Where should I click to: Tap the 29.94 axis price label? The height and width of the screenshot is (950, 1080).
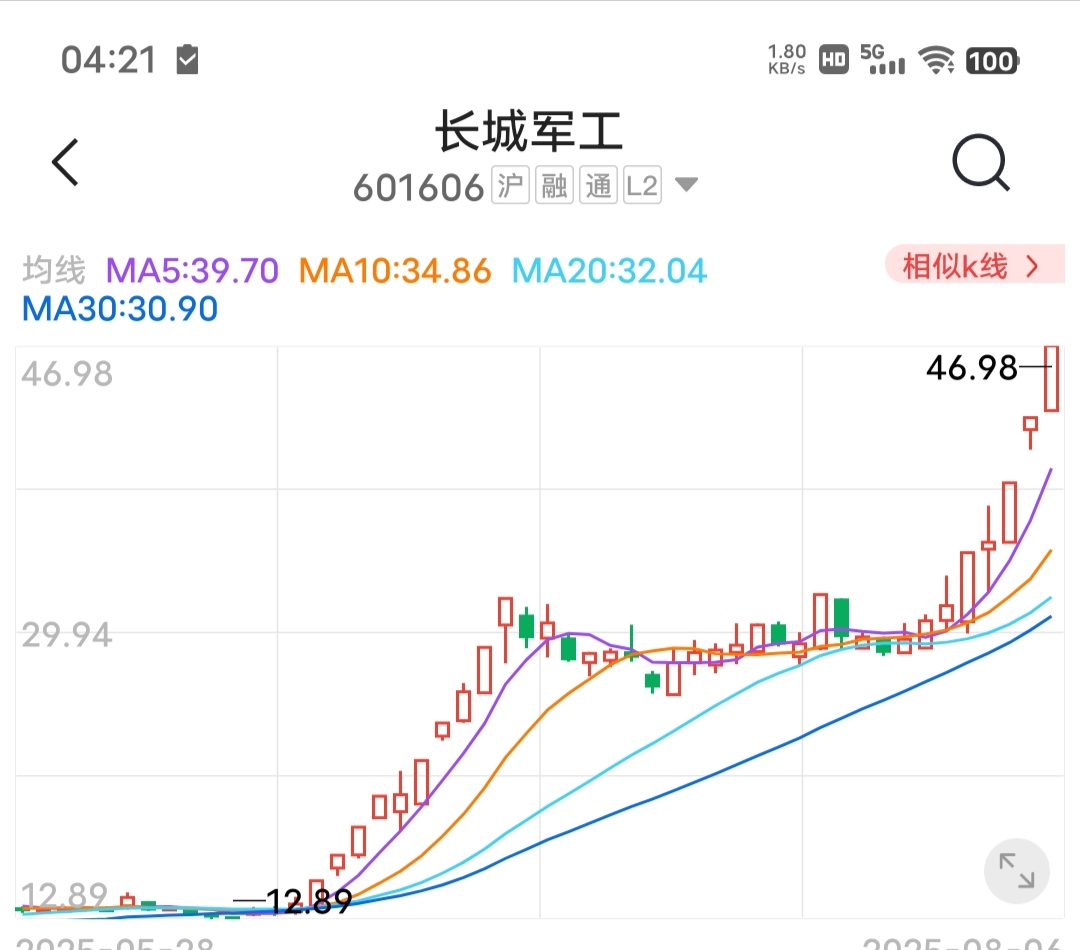67,634
